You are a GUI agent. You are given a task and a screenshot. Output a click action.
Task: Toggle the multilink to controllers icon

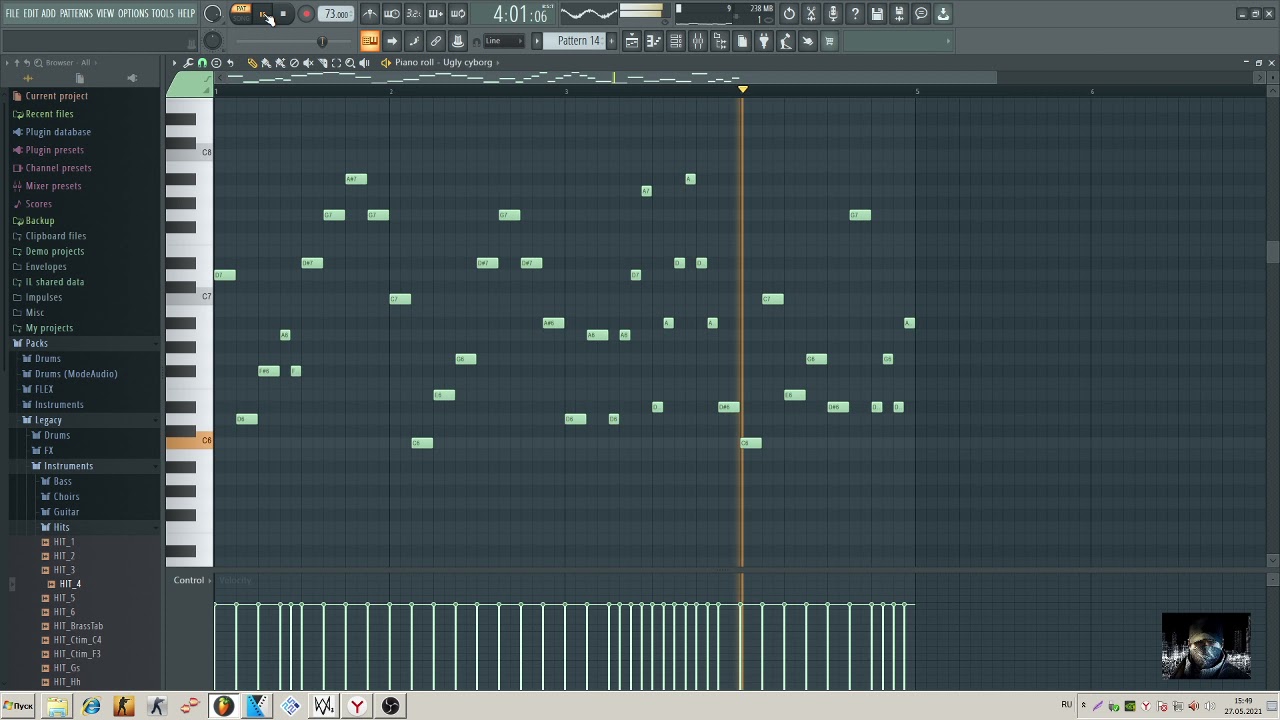[x=458, y=41]
